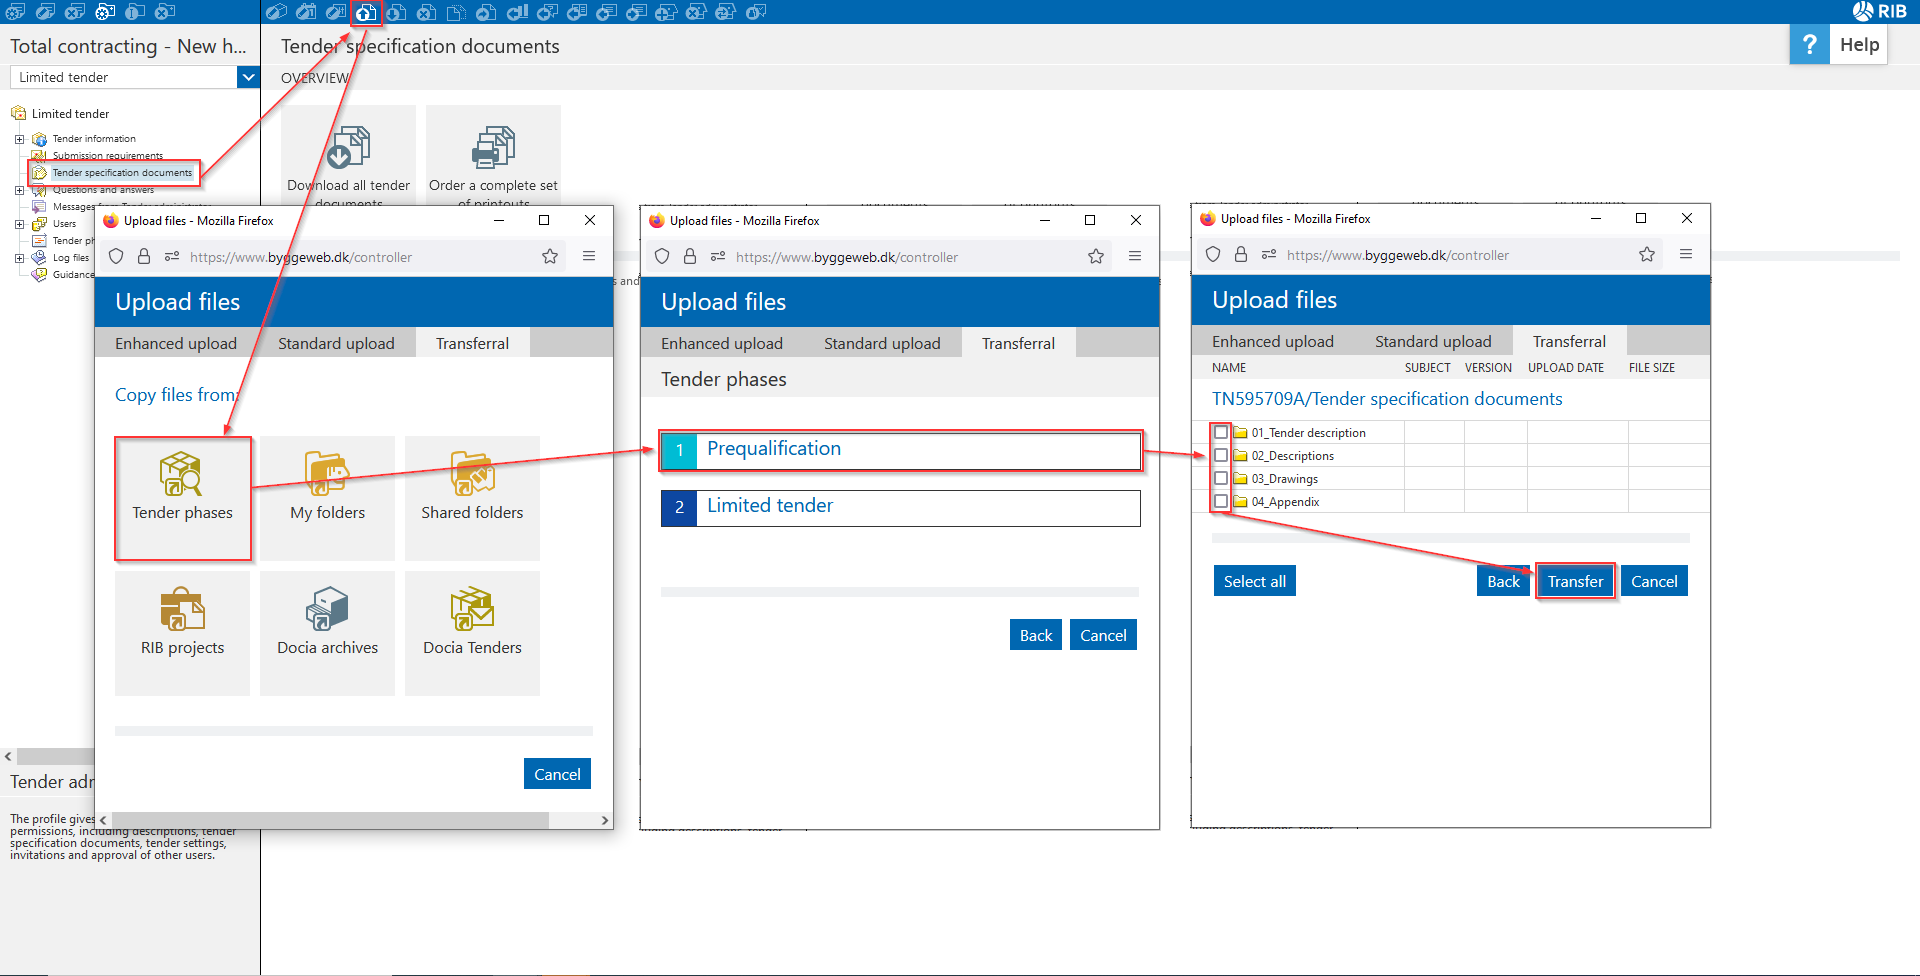The width and height of the screenshot is (1920, 976).
Task: Expand the Tender information tree node
Action: coord(19,139)
